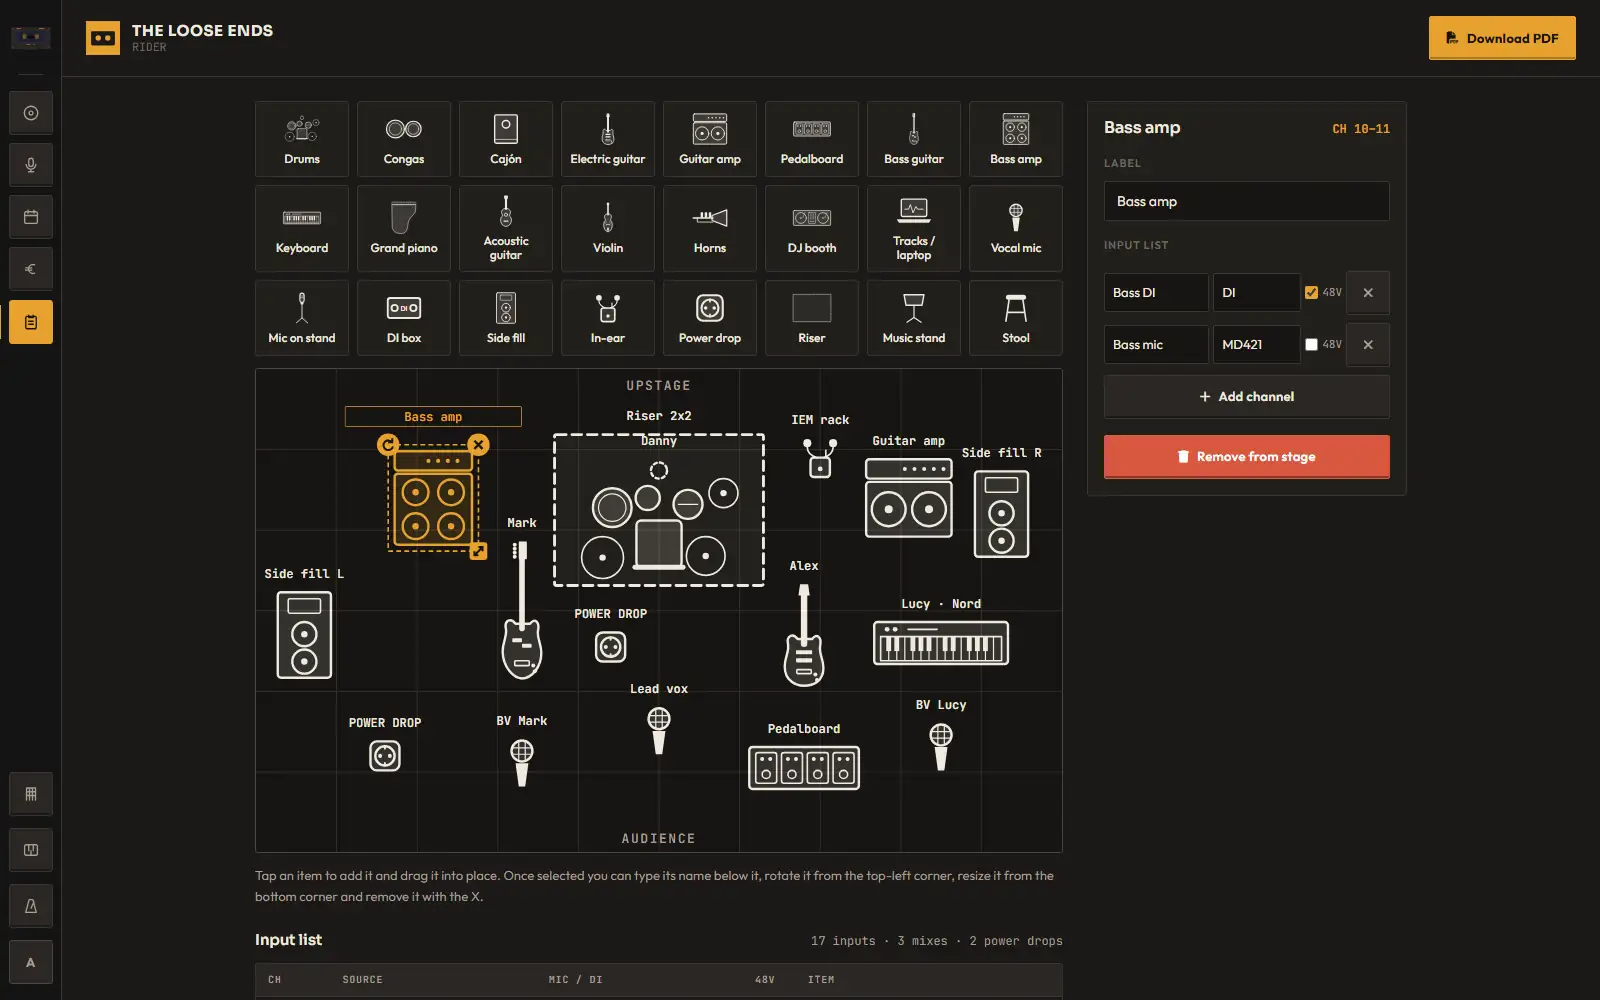Add Horns from the palette
The image size is (1600, 1000).
point(710,229)
